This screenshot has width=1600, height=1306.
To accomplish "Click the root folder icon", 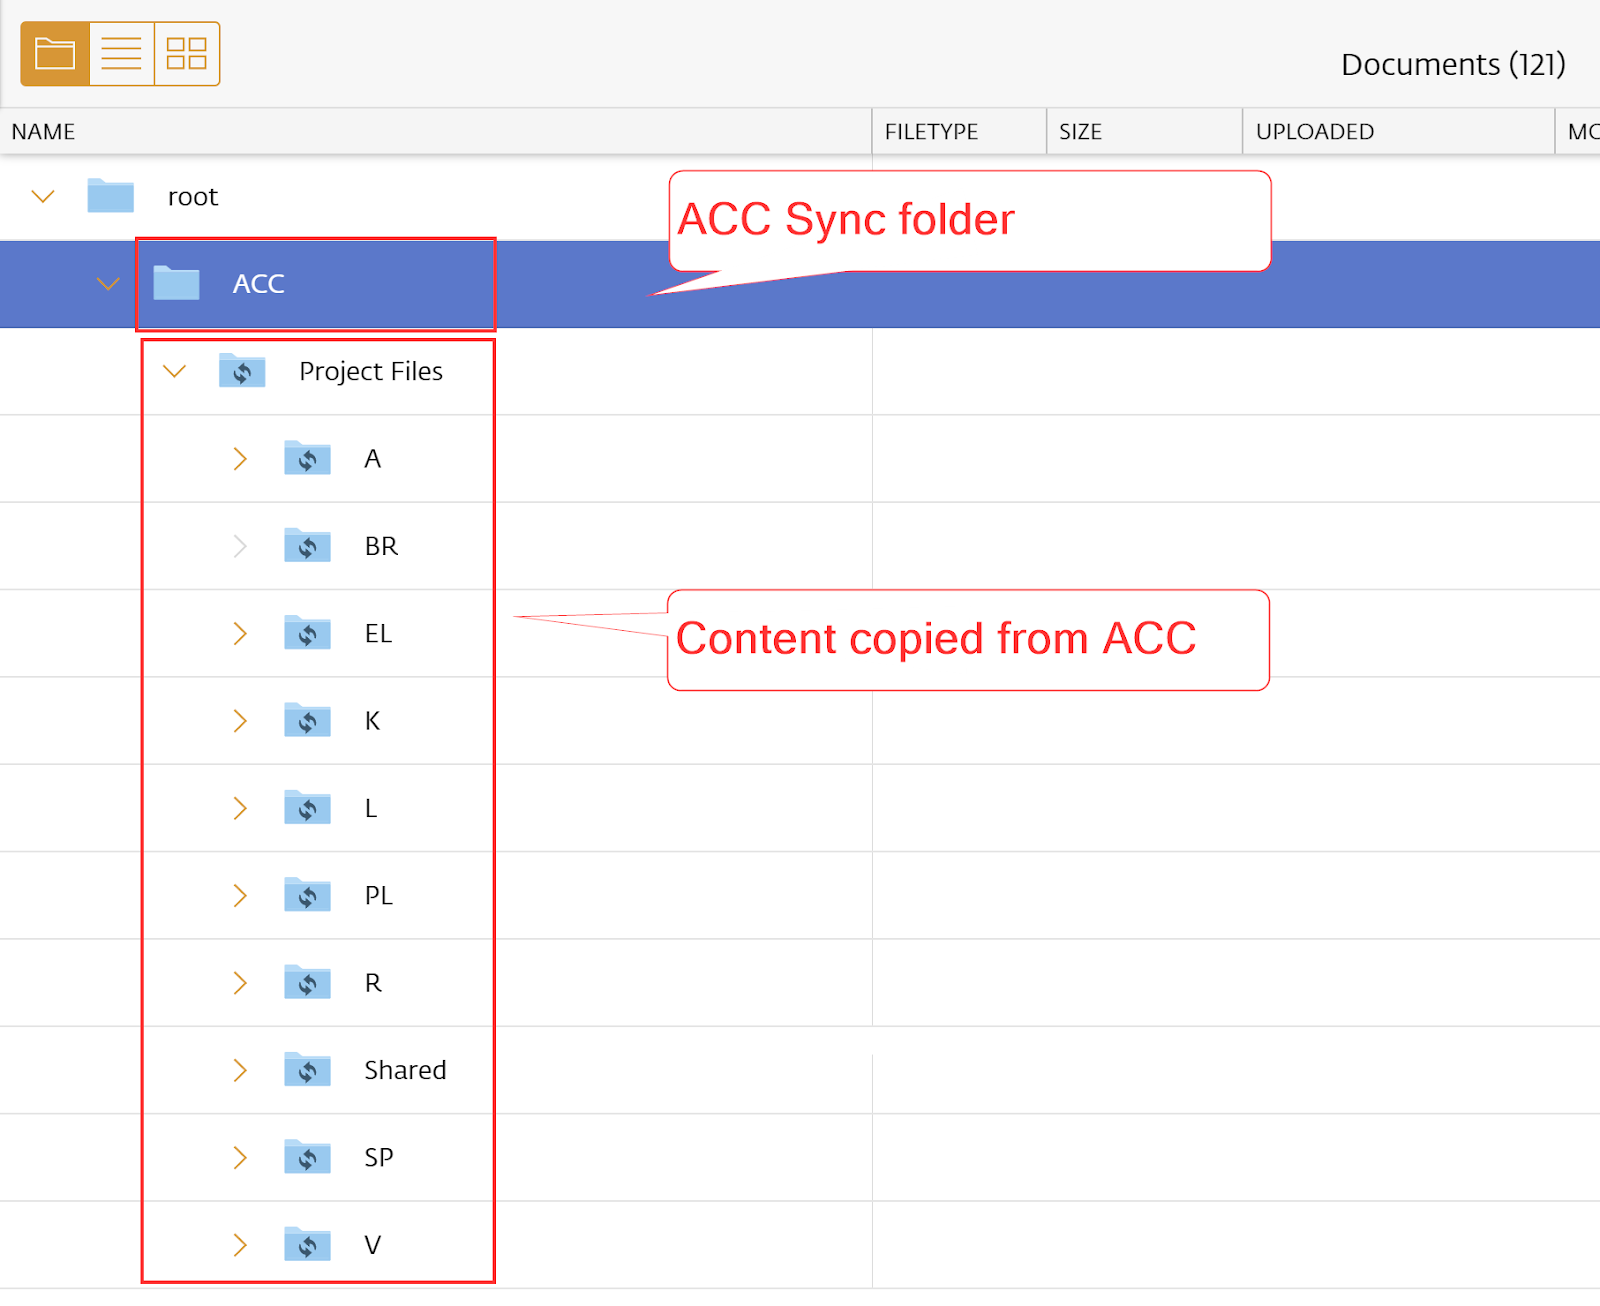I will pos(110,196).
